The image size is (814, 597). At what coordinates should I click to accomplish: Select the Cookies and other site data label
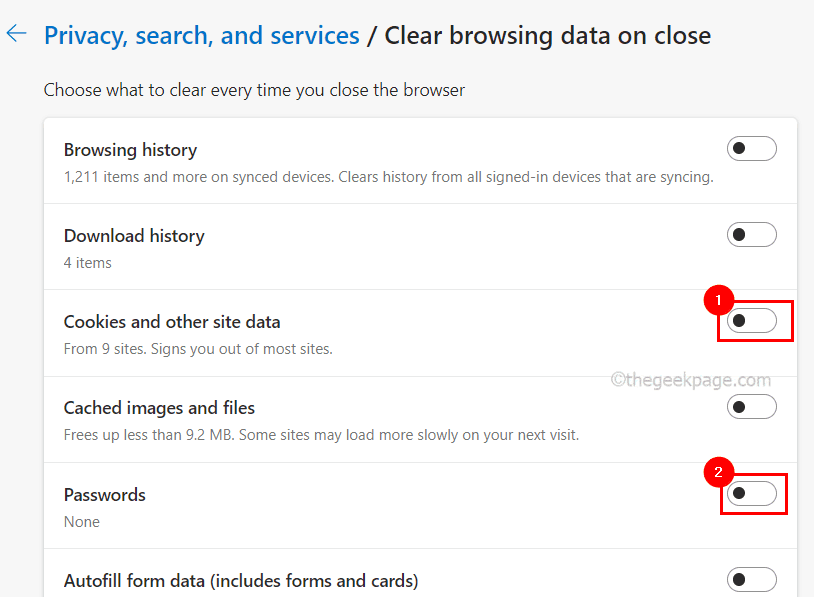[x=172, y=322]
